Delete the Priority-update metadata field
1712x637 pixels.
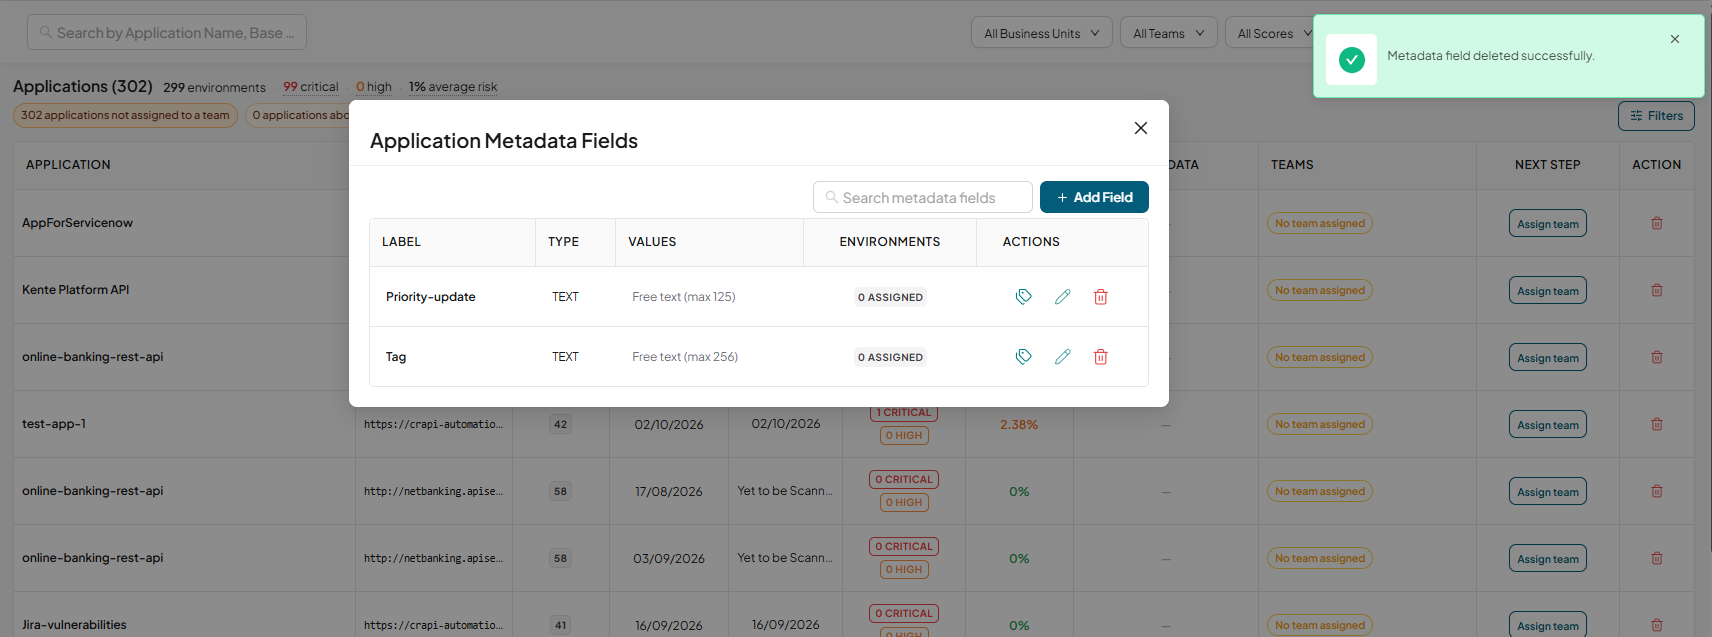(1100, 297)
